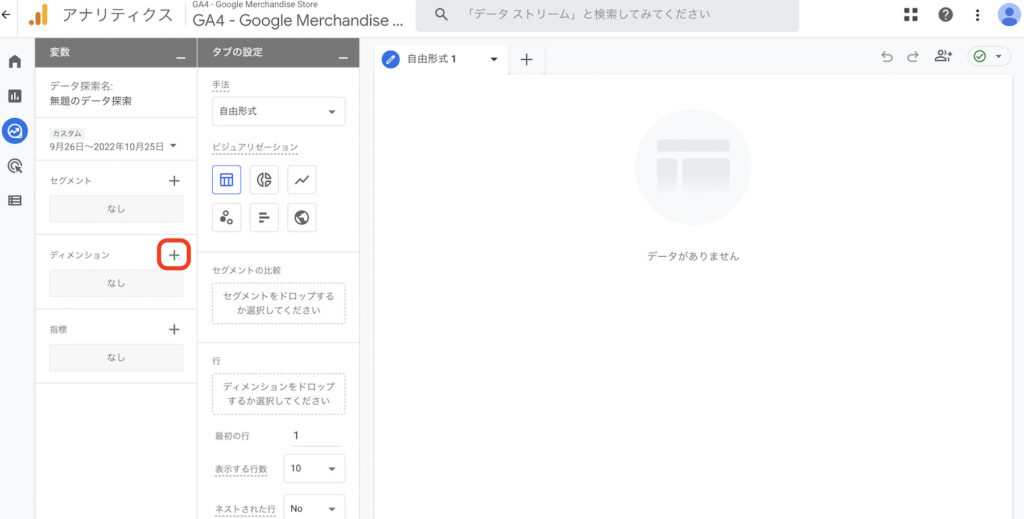This screenshot has height=519, width=1024.
Task: Click the share exploration icon
Action: click(943, 57)
